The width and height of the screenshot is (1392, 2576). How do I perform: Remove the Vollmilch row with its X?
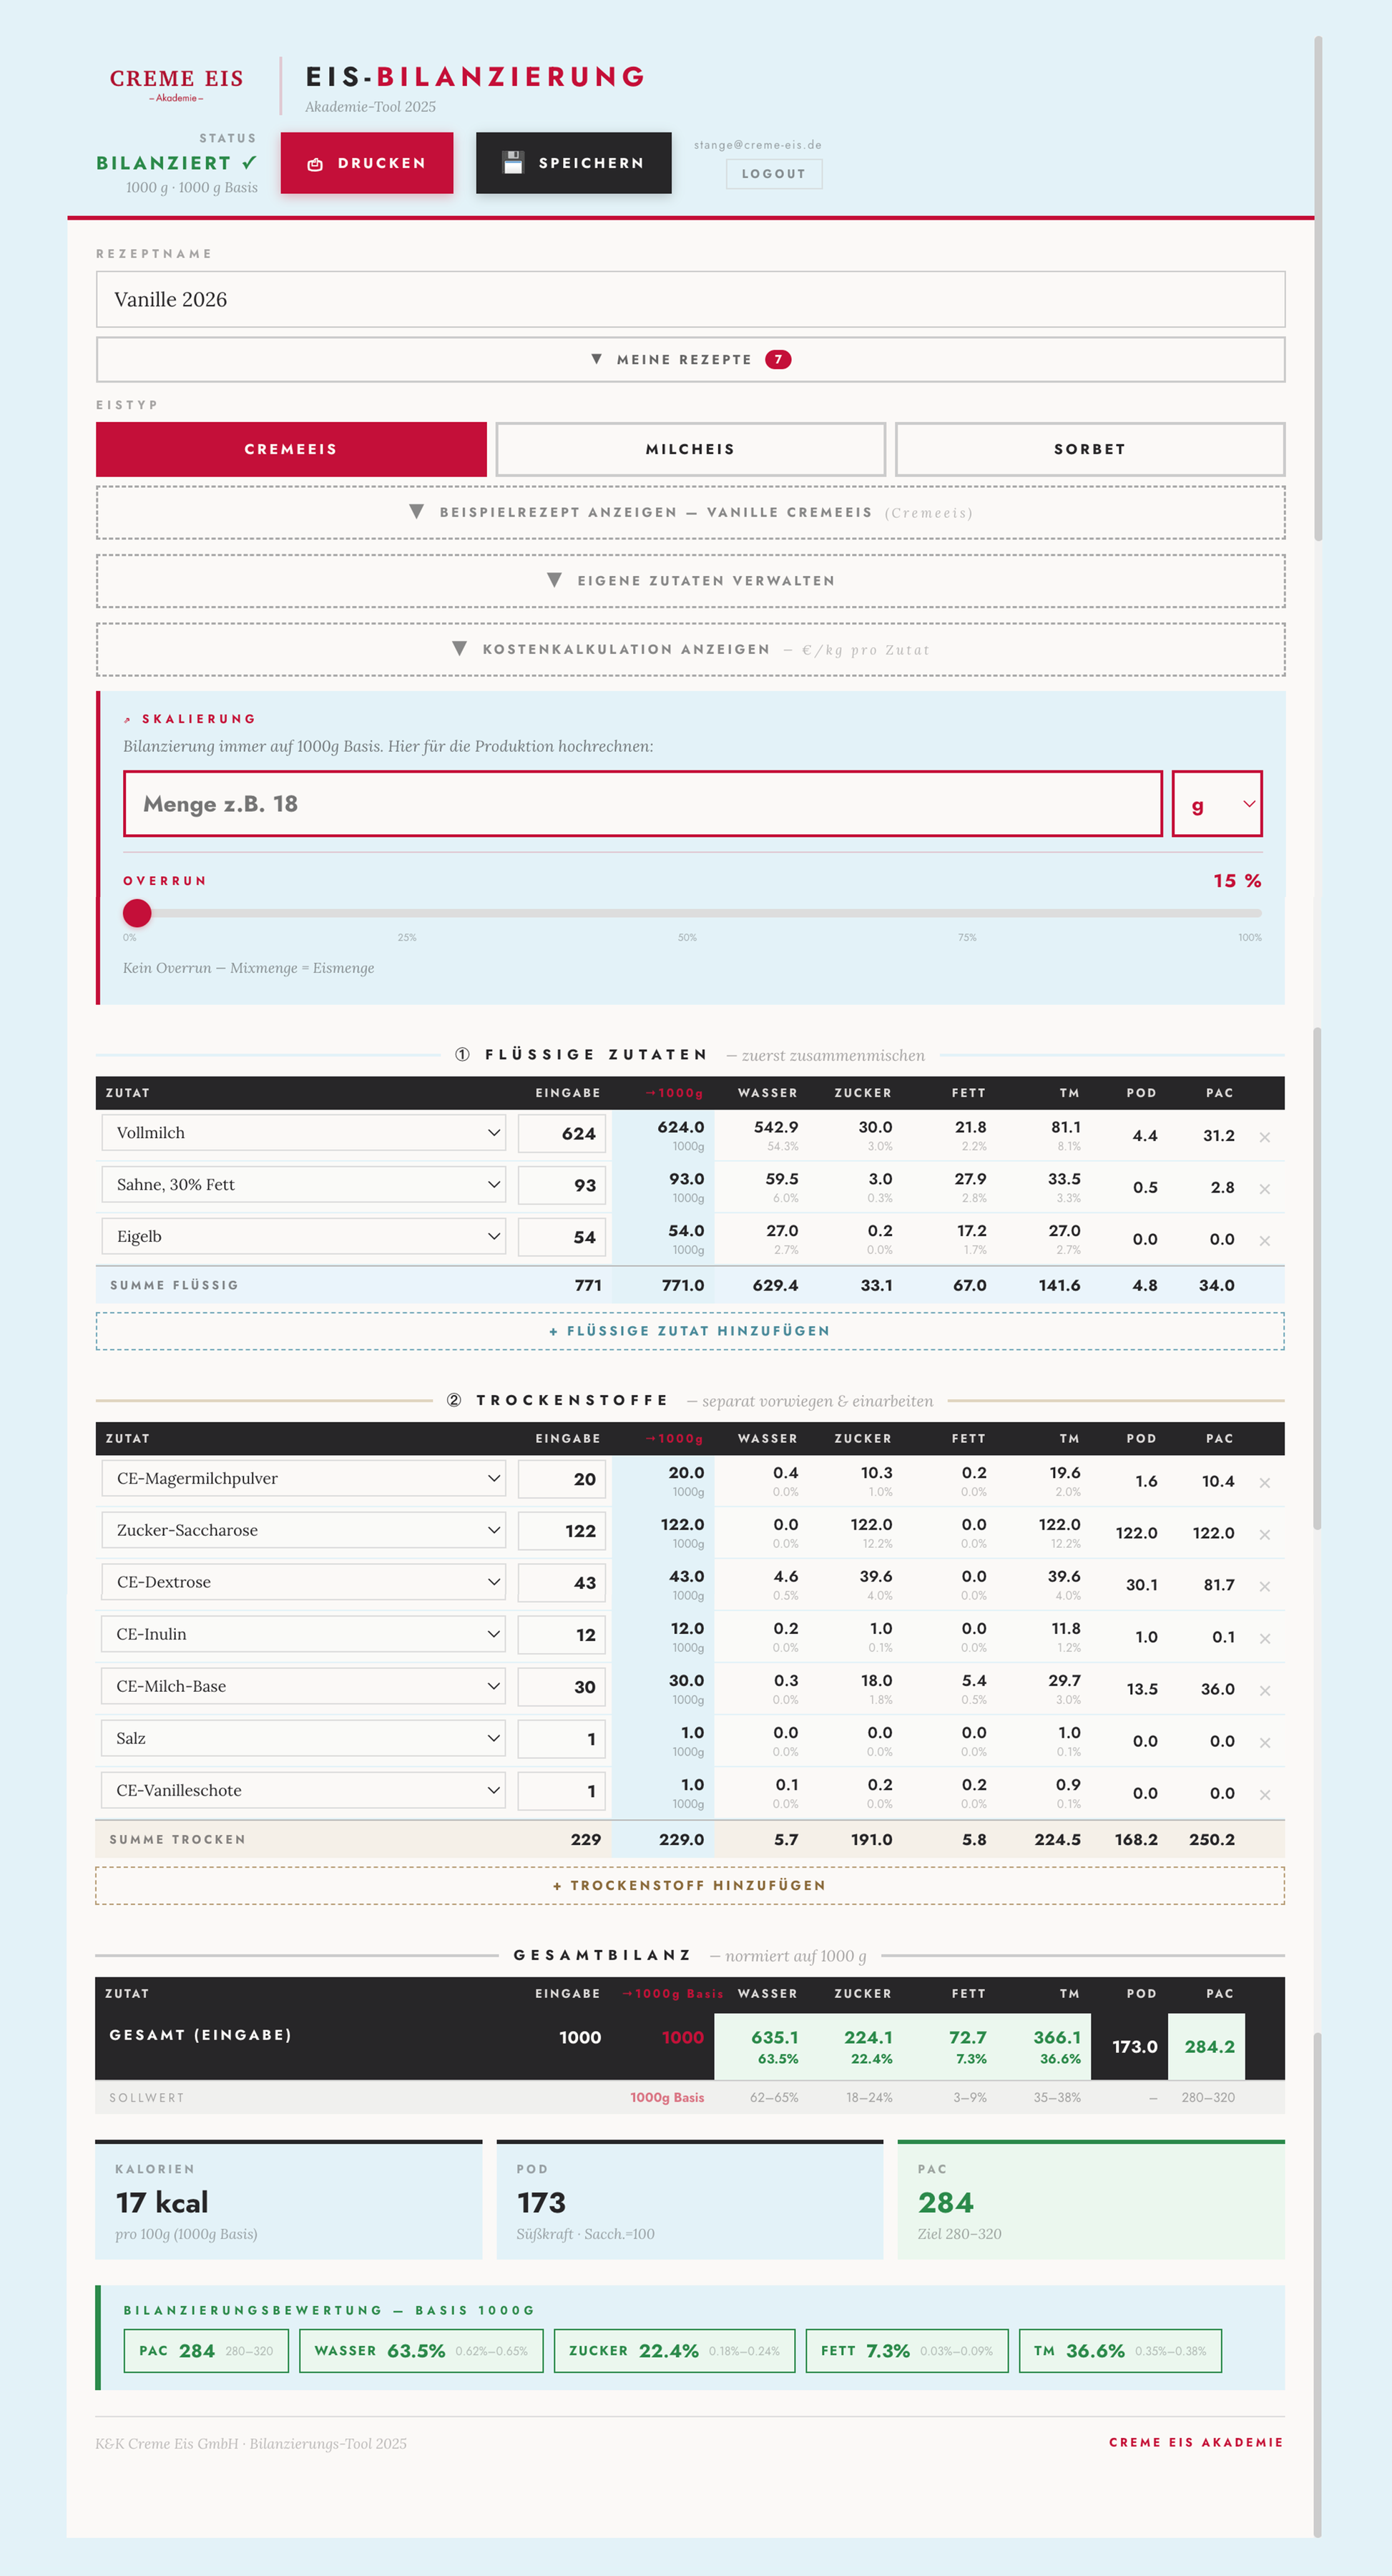(1264, 1137)
